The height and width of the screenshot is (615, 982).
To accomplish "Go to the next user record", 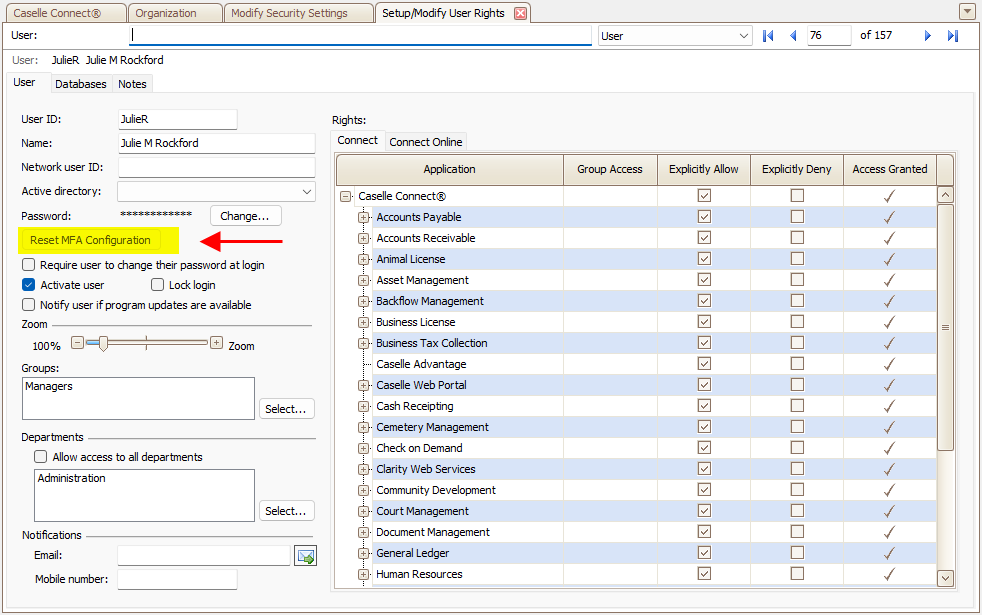I will pyautogui.click(x=928, y=36).
